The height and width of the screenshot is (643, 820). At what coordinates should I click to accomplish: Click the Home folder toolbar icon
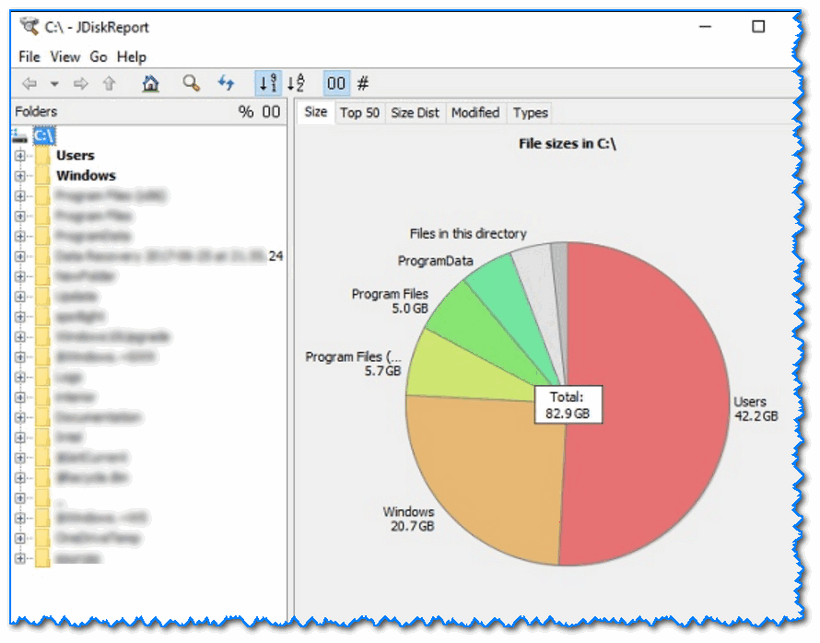150,84
